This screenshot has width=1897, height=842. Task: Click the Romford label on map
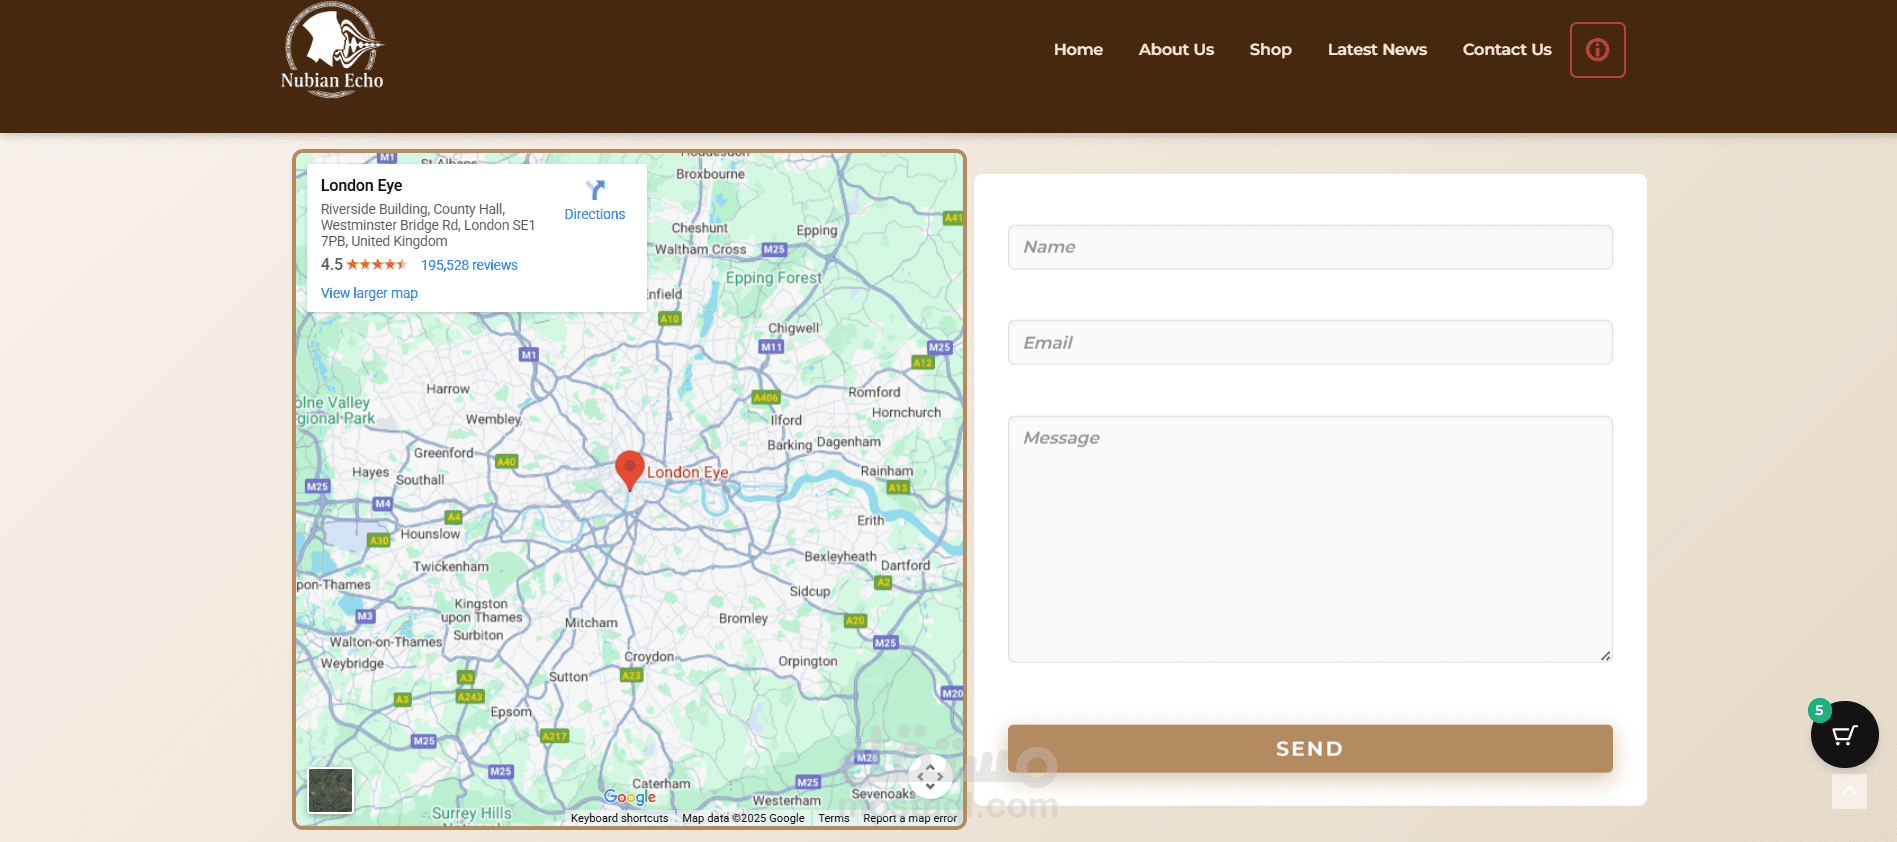pyautogui.click(x=874, y=392)
